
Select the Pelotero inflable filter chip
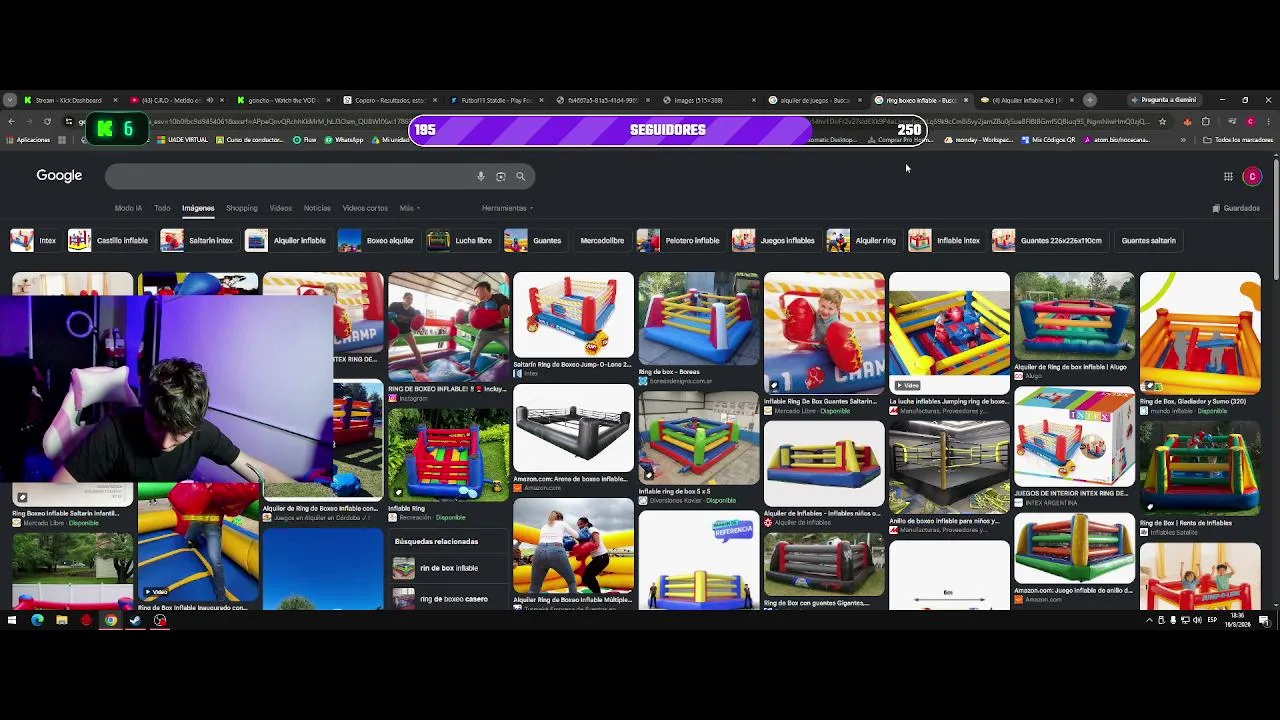(x=680, y=240)
